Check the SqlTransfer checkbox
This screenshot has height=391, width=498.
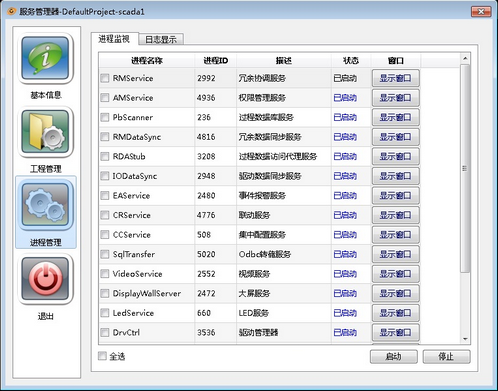point(105,254)
